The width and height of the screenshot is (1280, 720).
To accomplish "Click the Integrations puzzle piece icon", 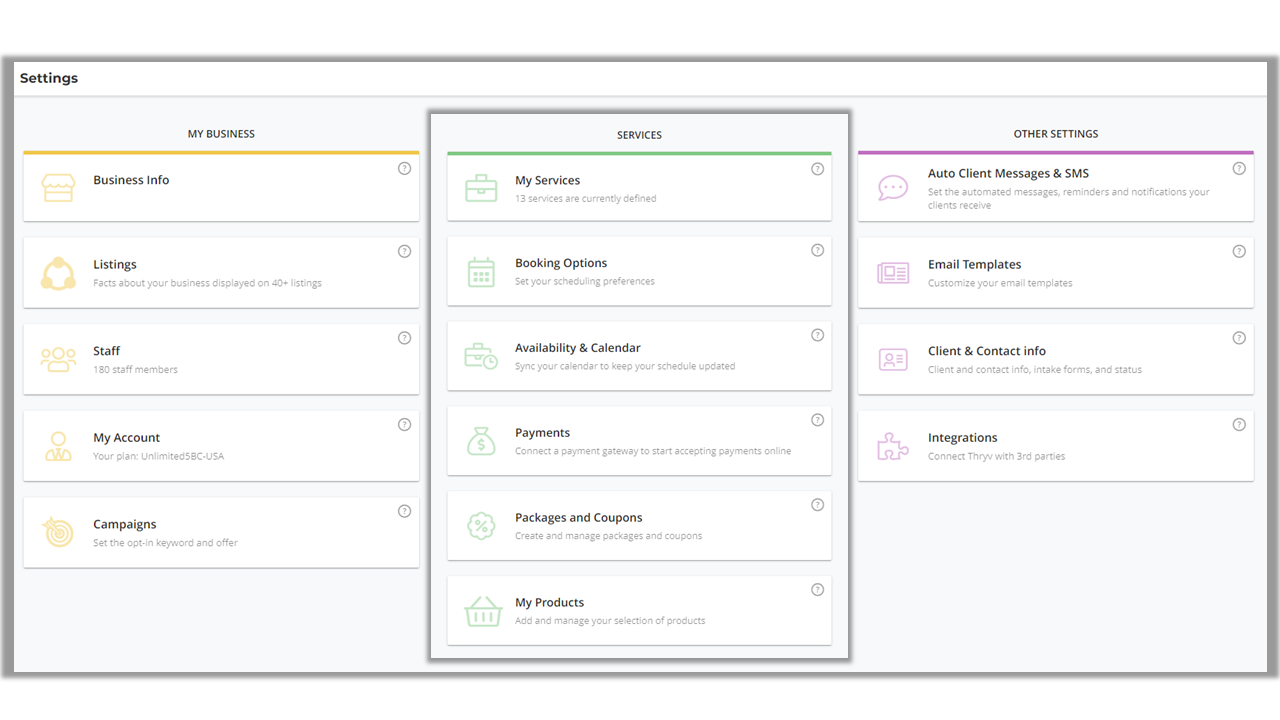I will click(x=892, y=446).
